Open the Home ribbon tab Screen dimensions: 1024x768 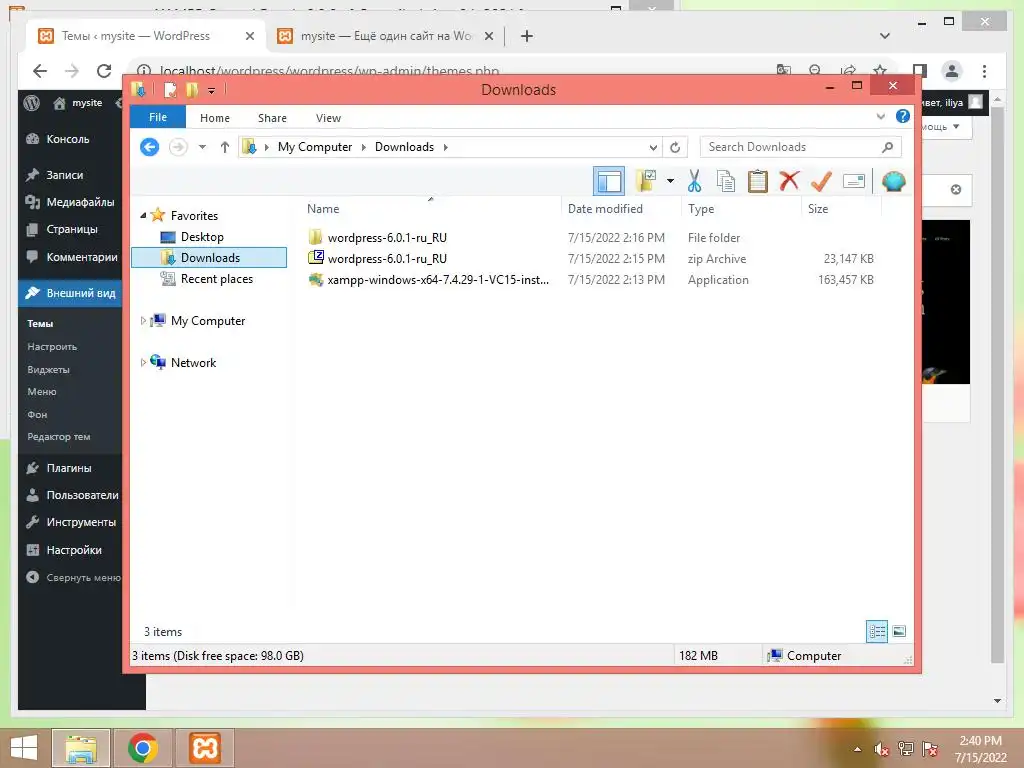tap(215, 118)
